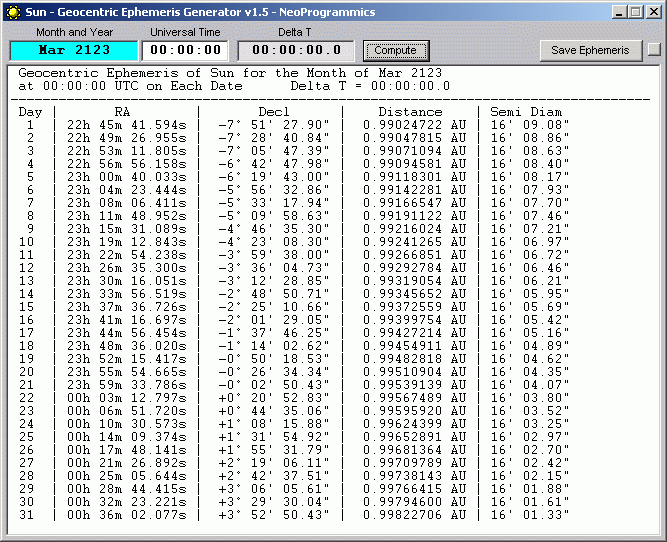Close the Ephemeris Generator window
667x542 pixels.
click(652, 12)
